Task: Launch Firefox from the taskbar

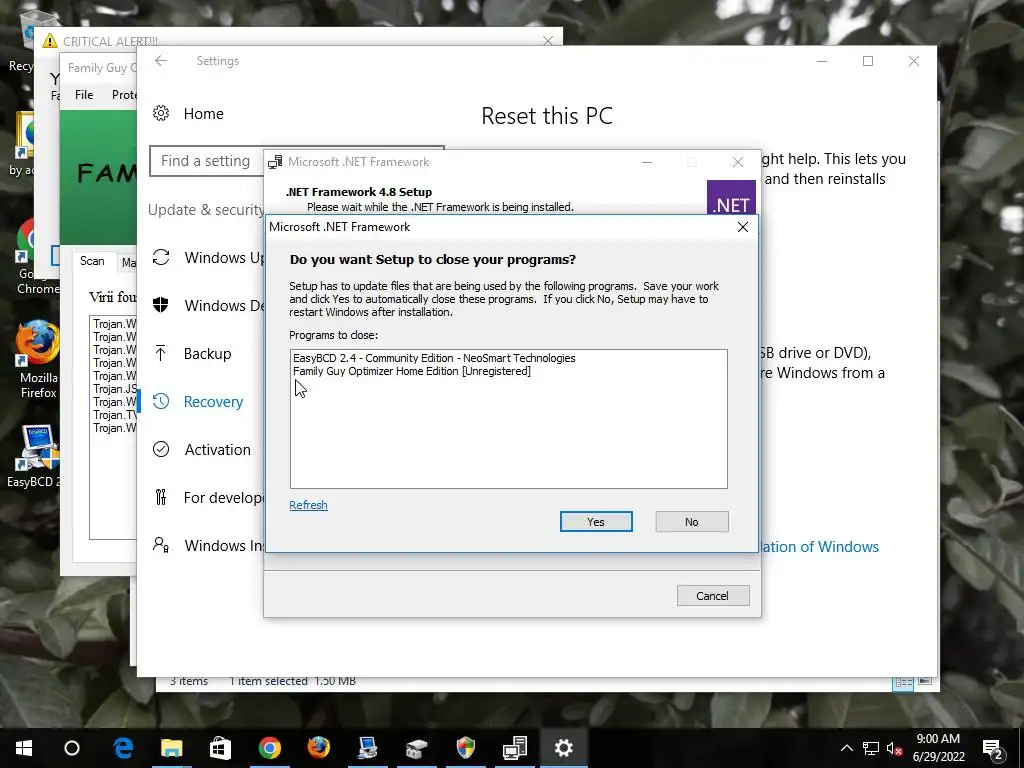Action: pos(319,748)
